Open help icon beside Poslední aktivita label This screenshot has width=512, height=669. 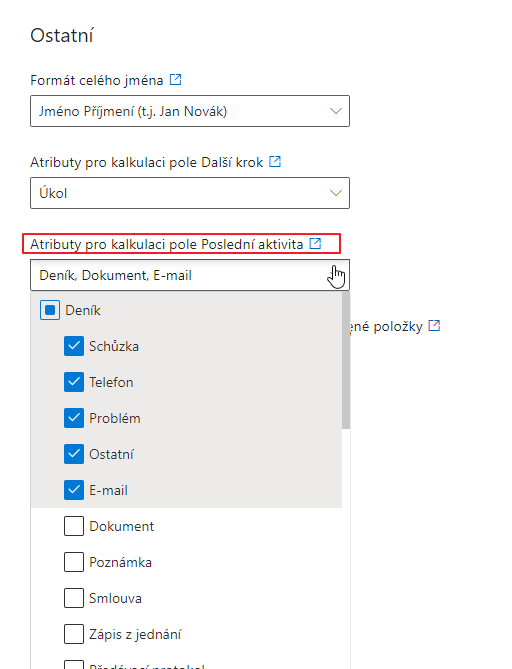tap(315, 243)
